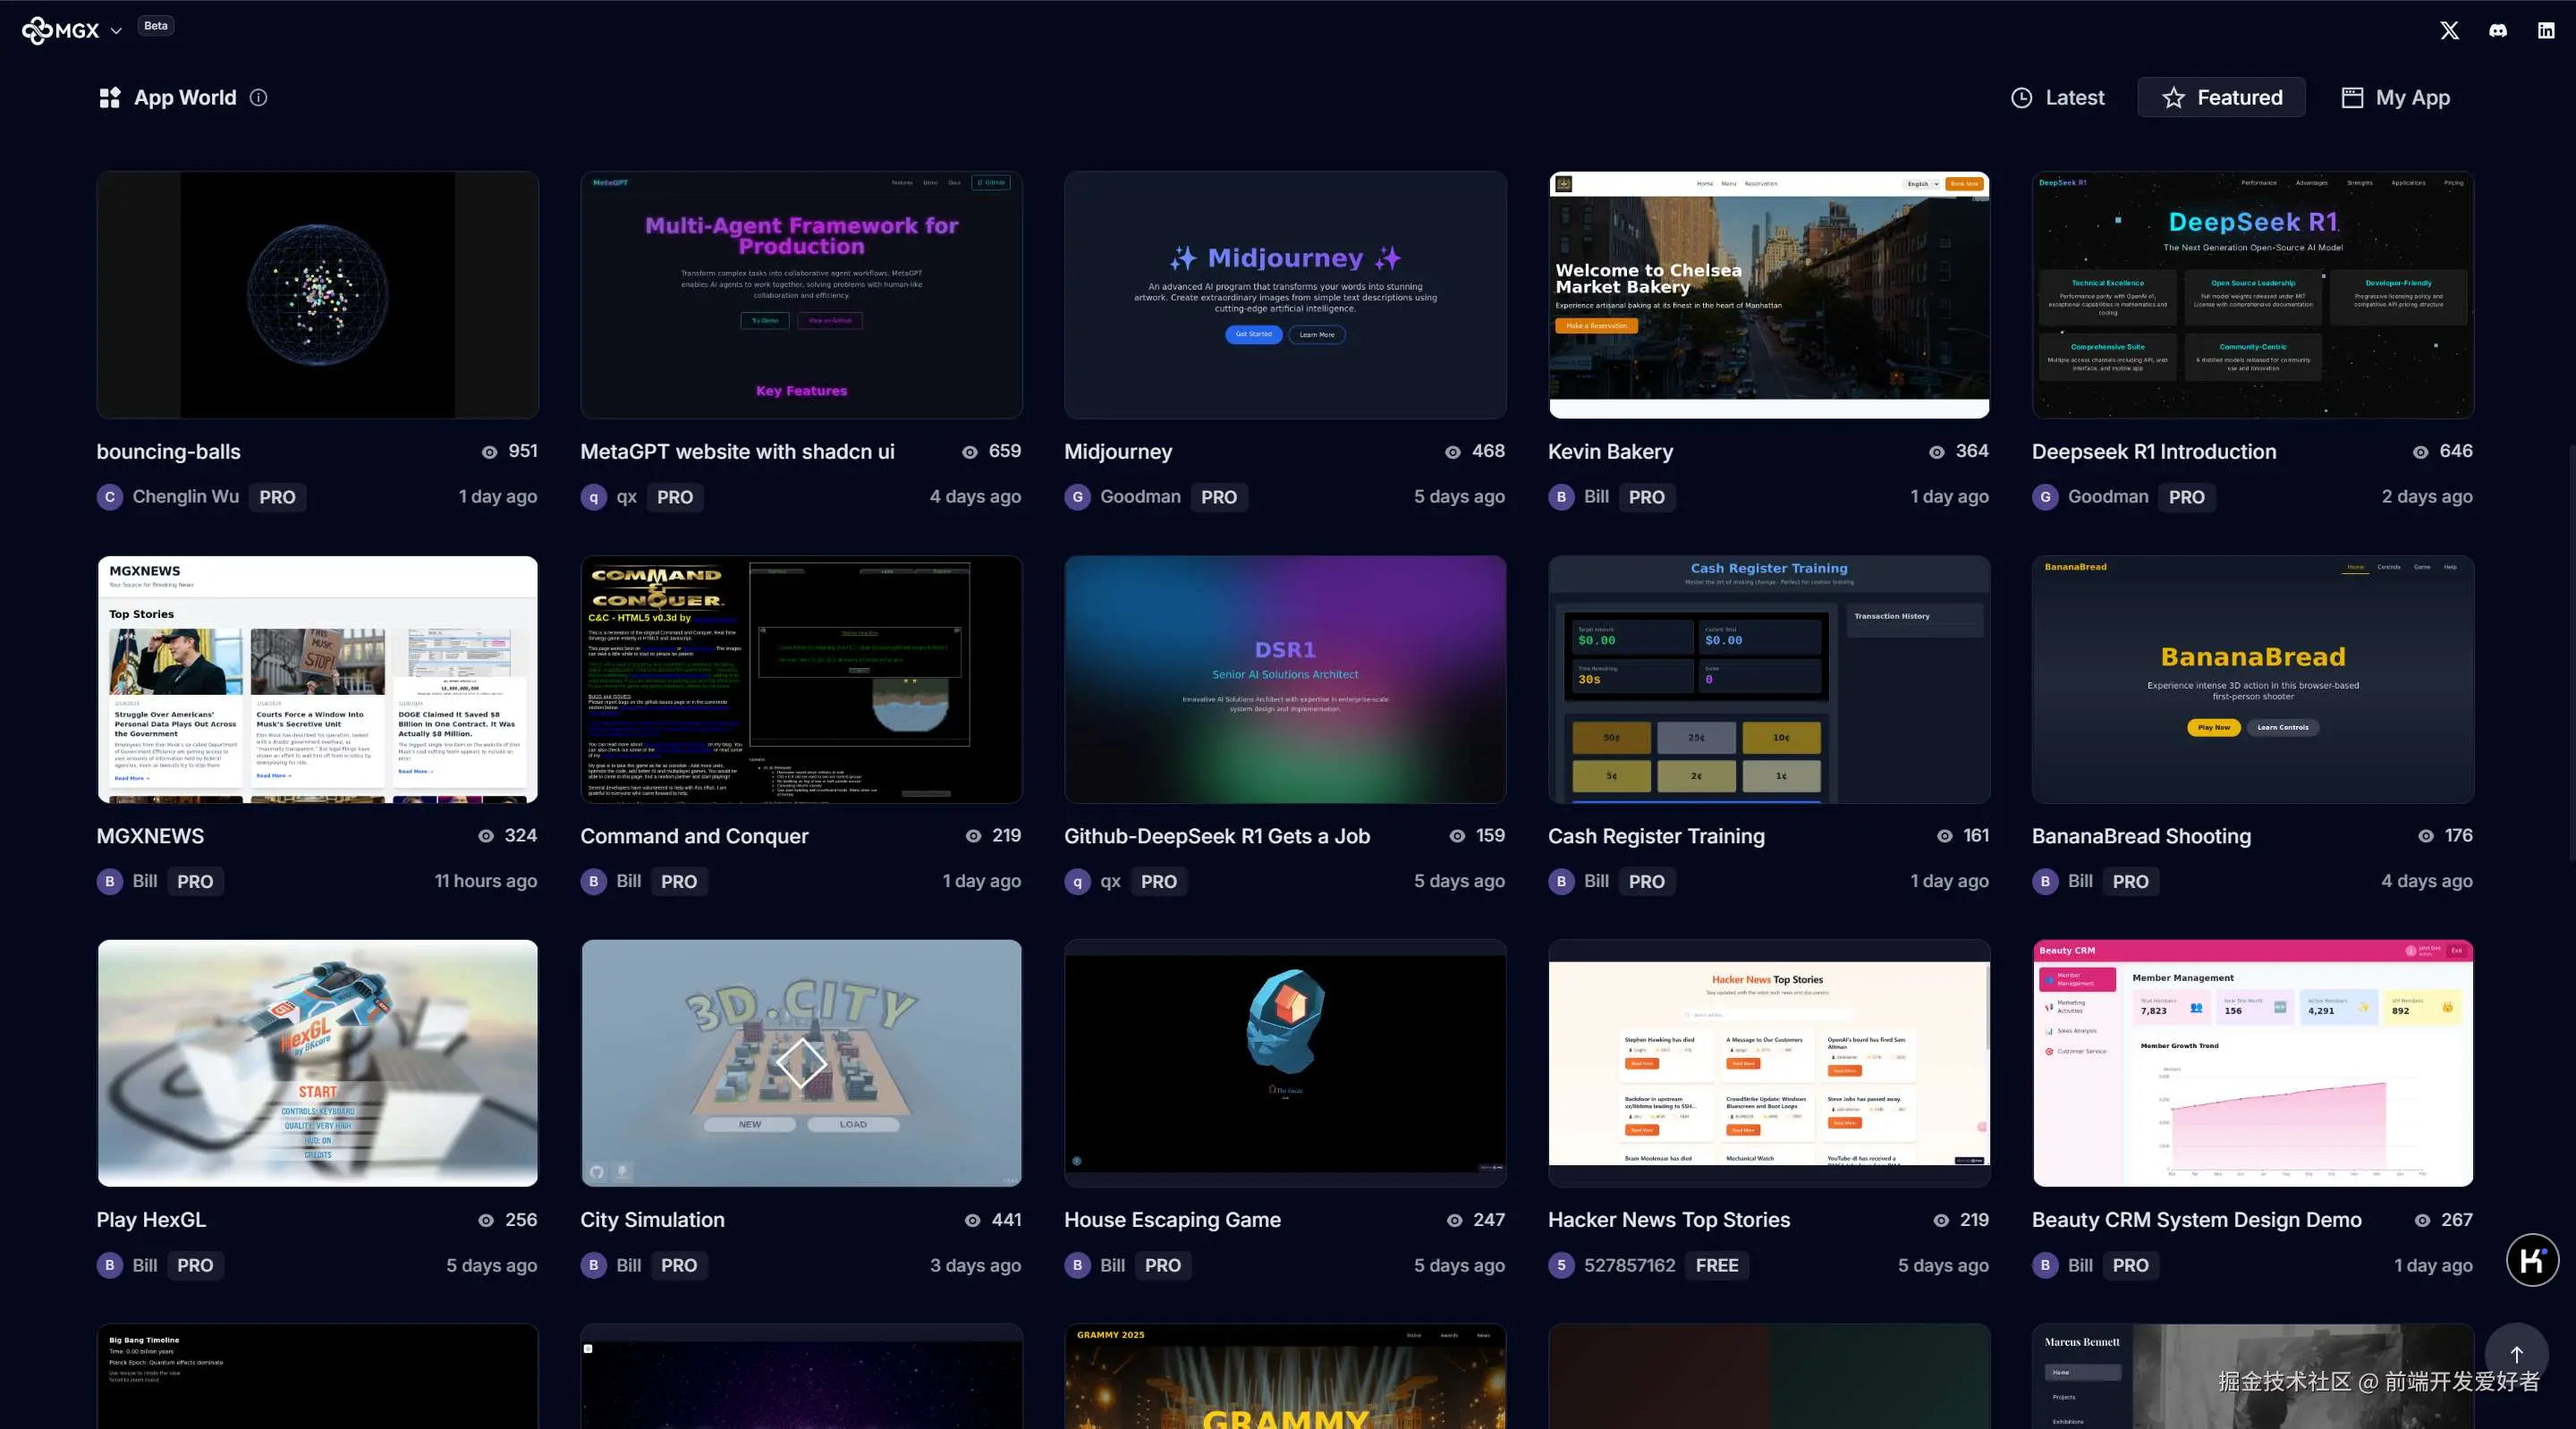The height and width of the screenshot is (1429, 2576).
Task: Open the My App tab
Action: tap(2395, 97)
